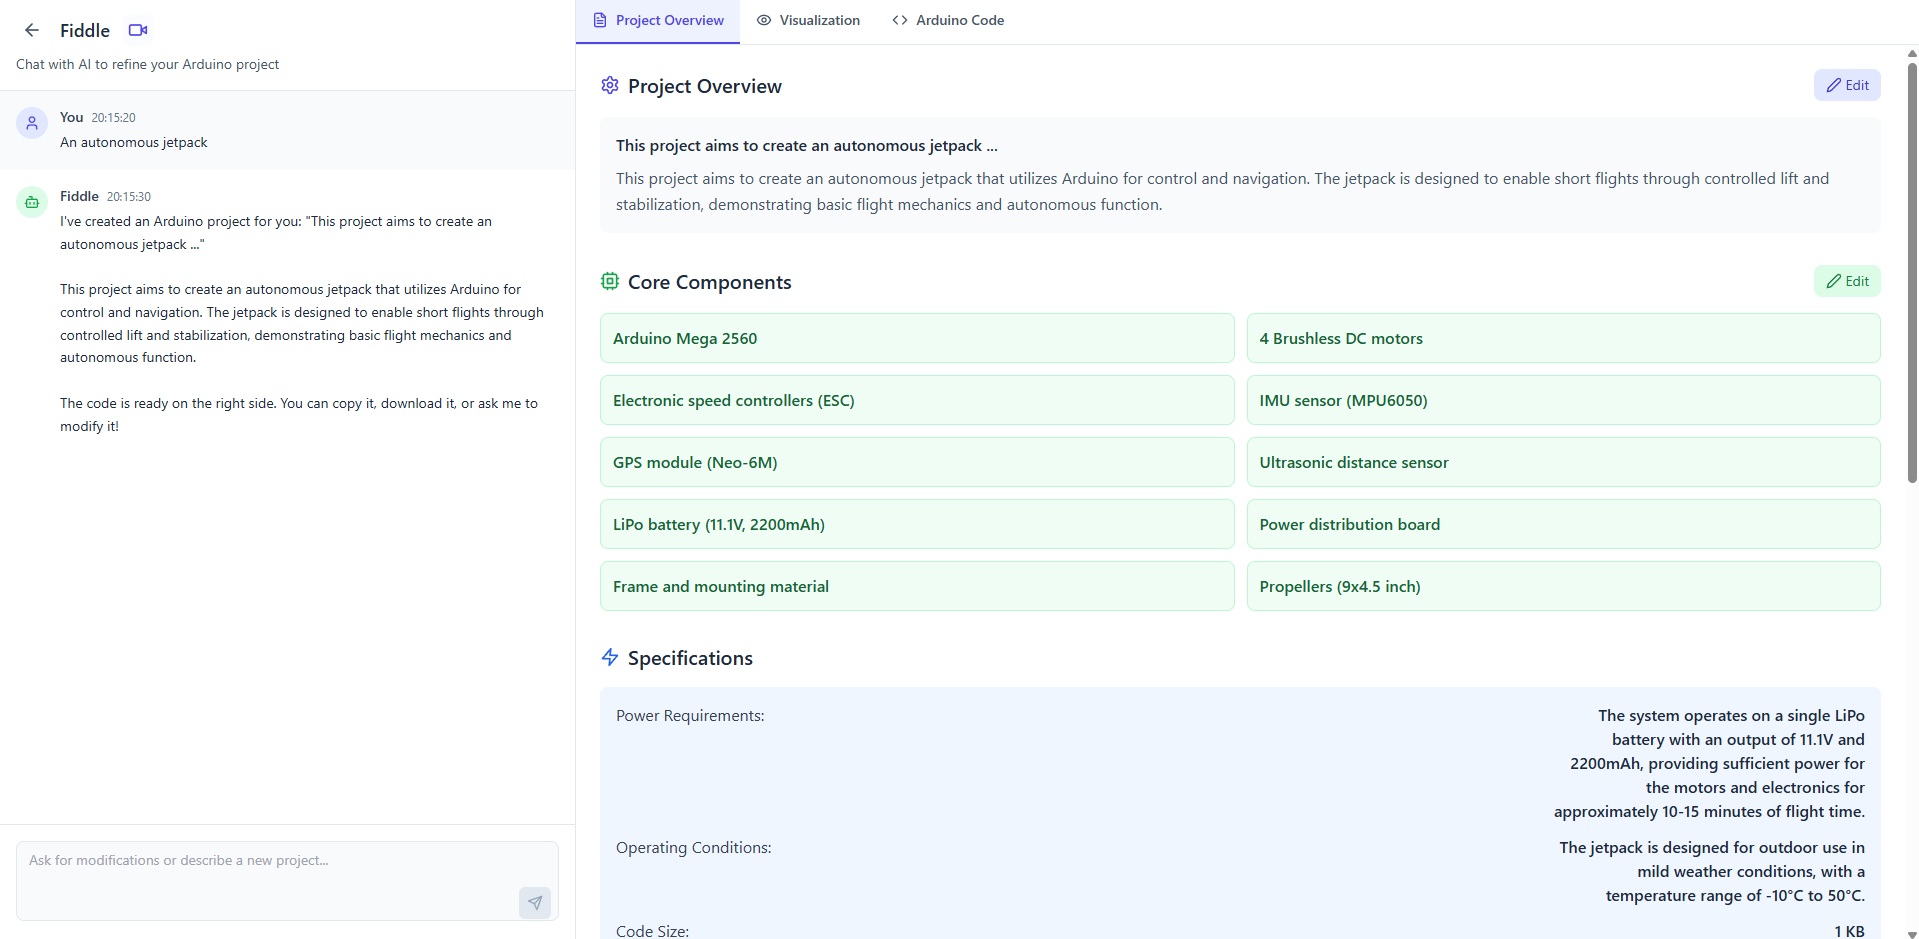
Task: Select the Project Overview tab
Action: click(658, 20)
